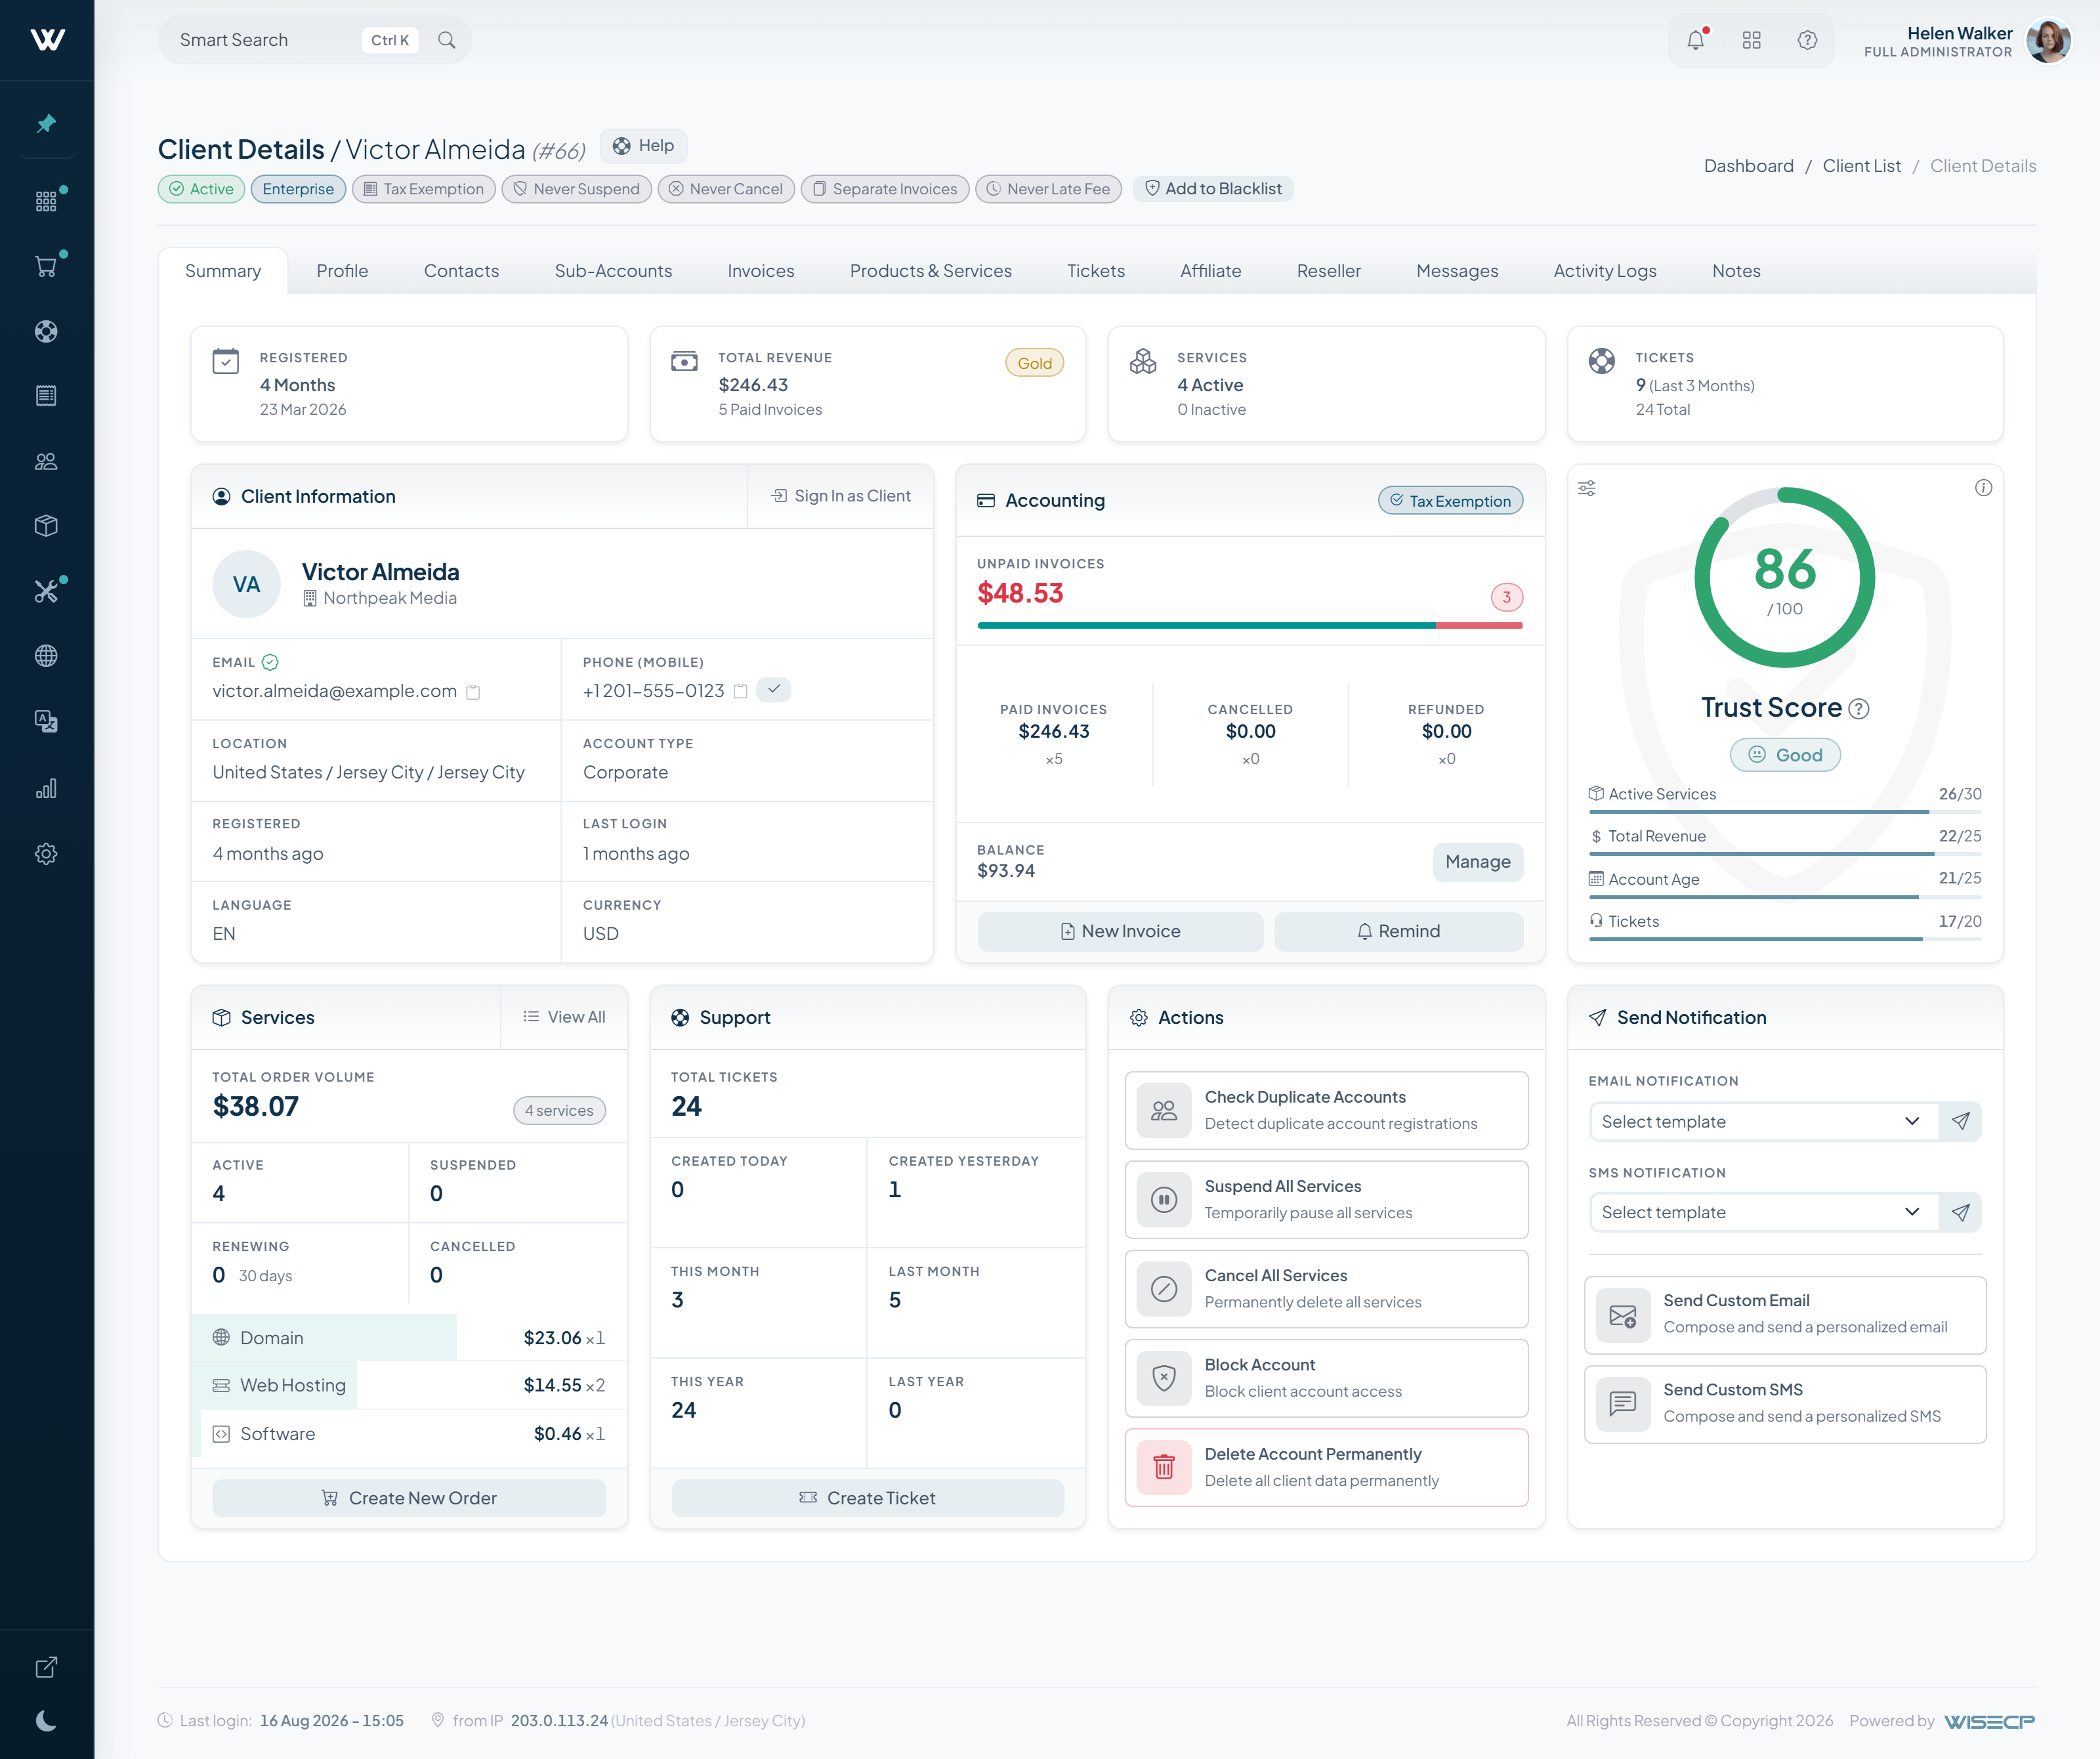Toggle the Tax Exemption tag under client name
The height and width of the screenshot is (1759, 2100).
424,189
